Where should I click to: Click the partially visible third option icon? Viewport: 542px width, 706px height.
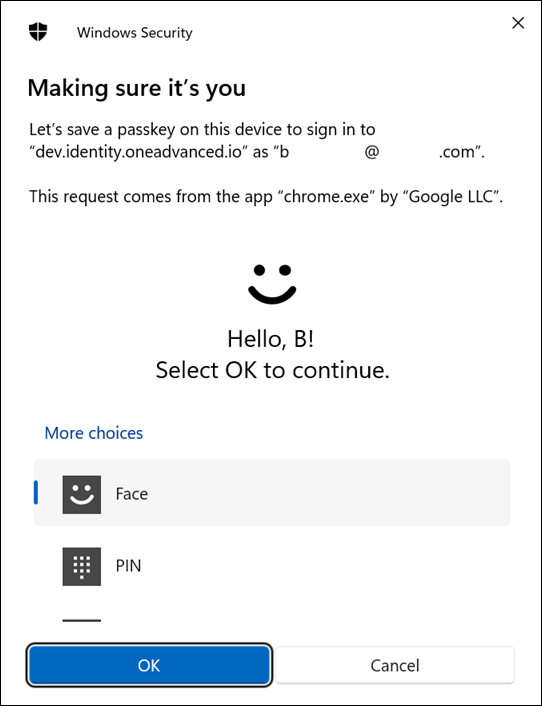pos(81,620)
